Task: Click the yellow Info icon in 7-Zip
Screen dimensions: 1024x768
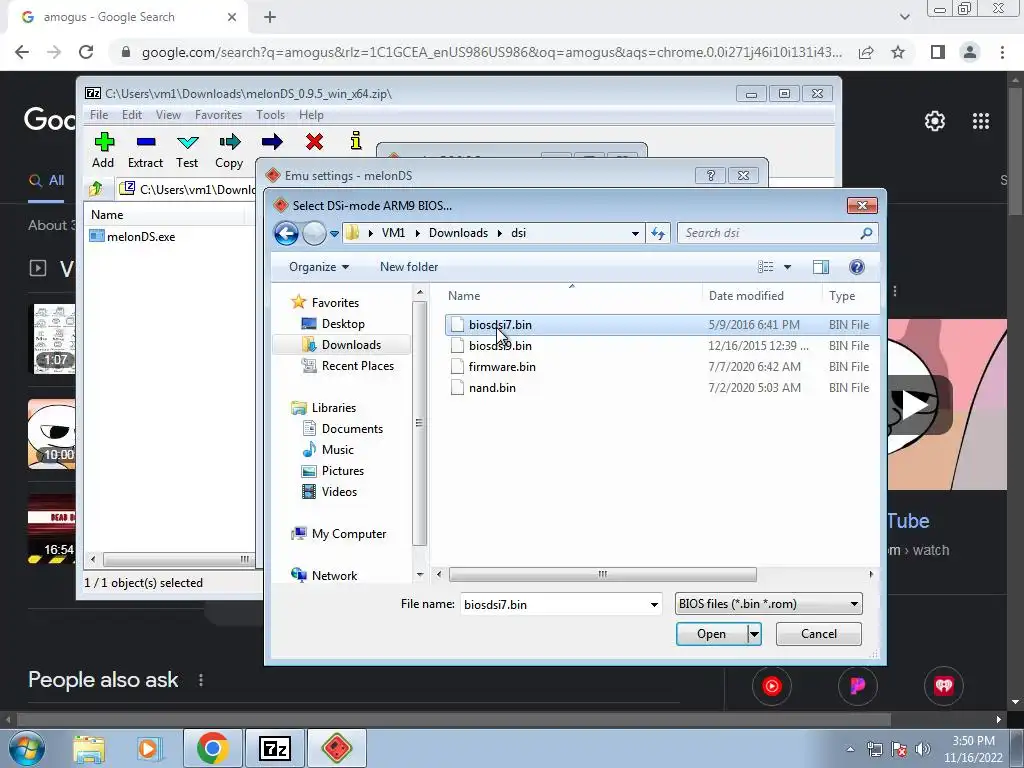Action: pos(356,141)
